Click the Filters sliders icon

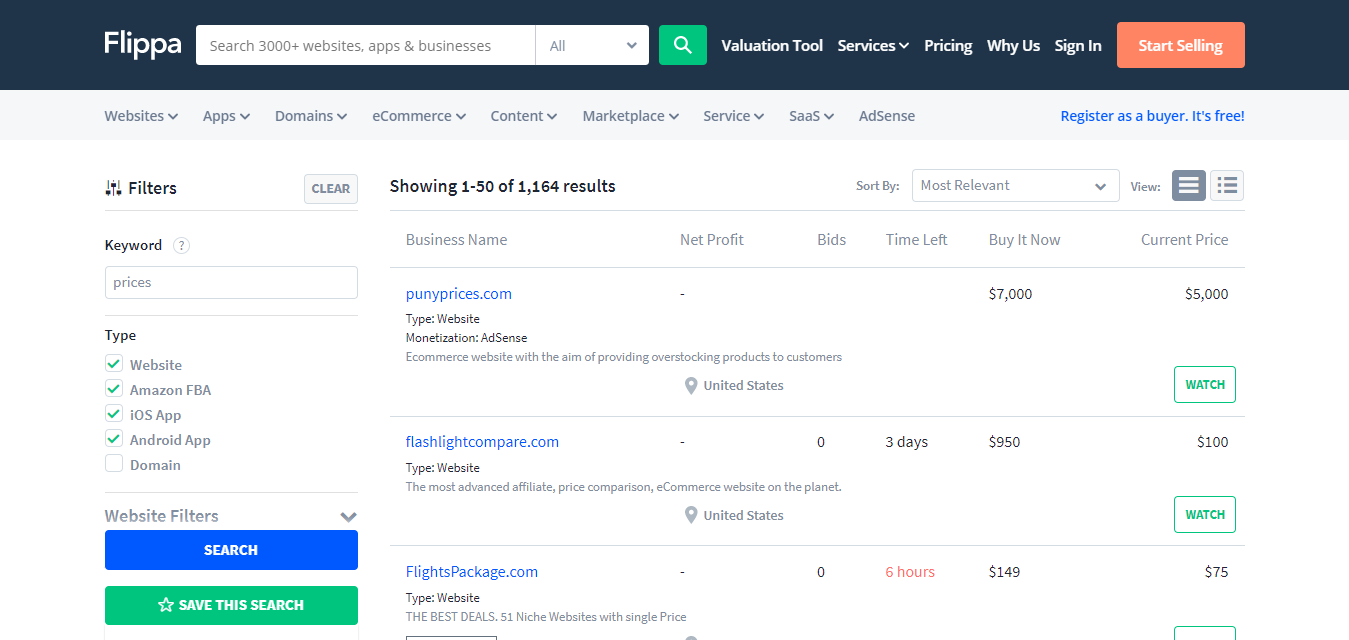113,188
